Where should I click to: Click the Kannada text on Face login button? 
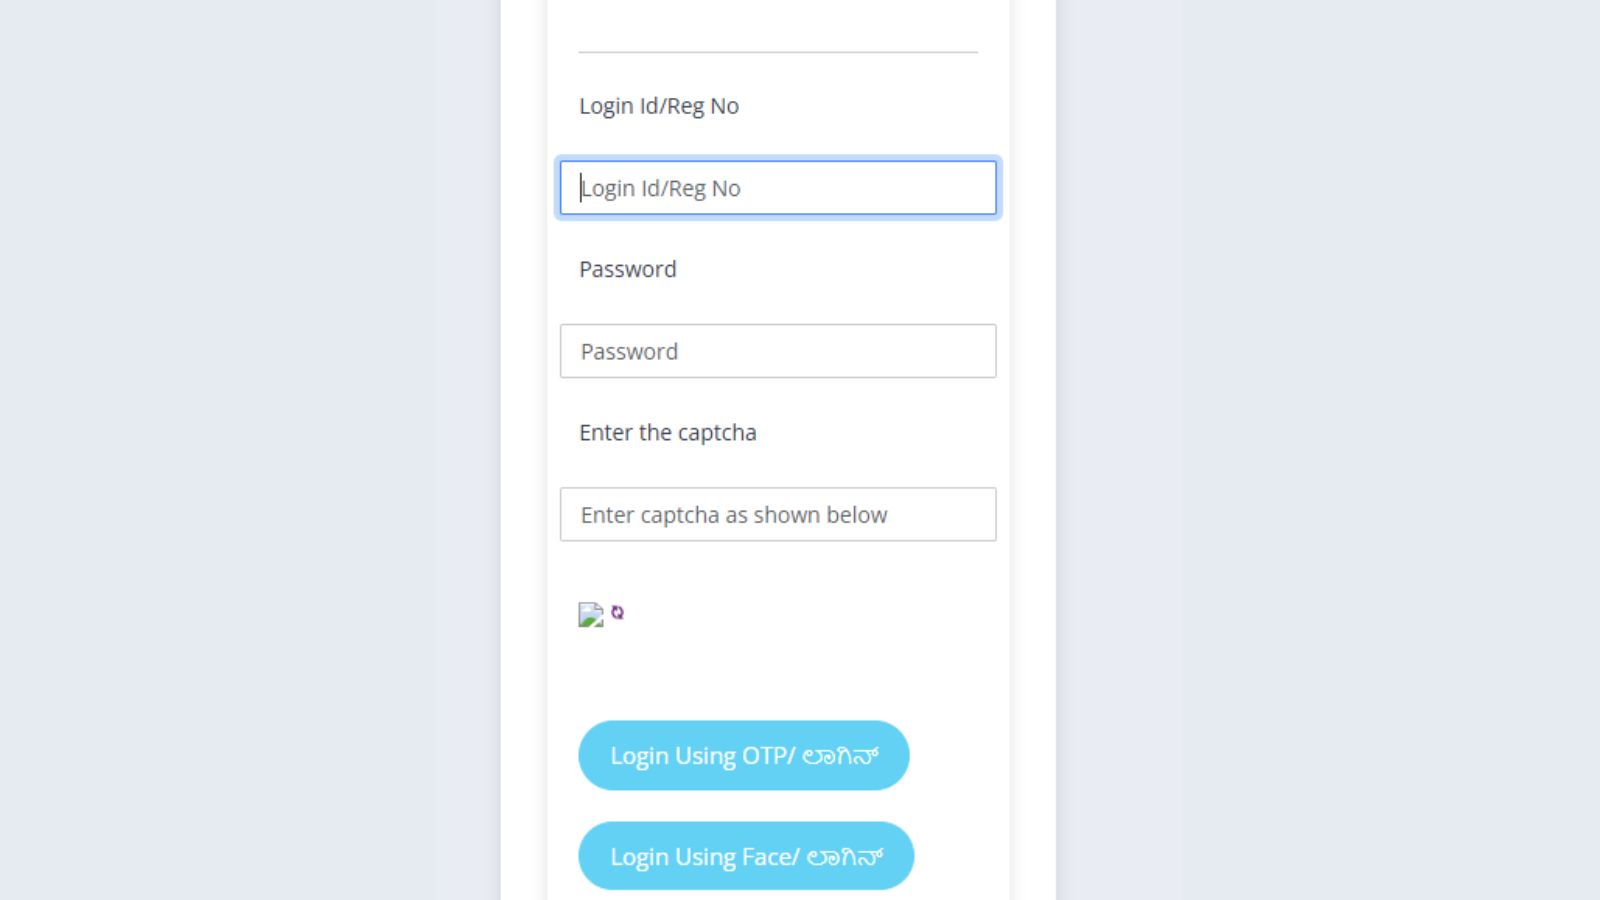pyautogui.click(x=845, y=857)
